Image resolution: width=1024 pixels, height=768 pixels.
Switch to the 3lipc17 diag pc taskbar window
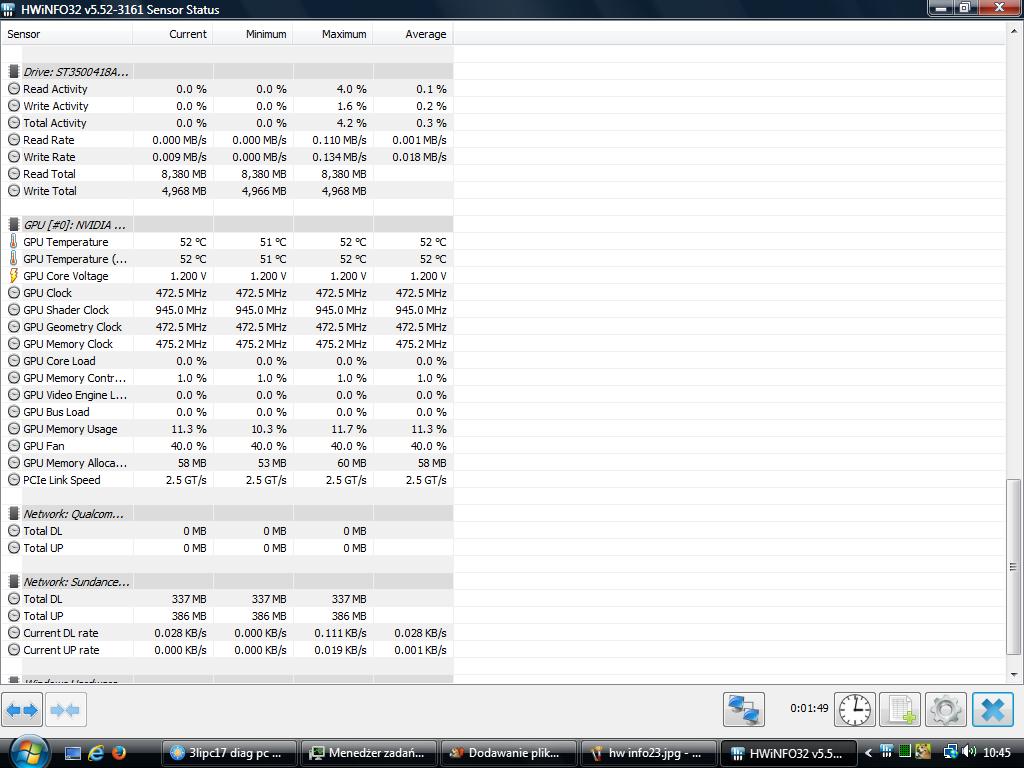tap(229, 753)
